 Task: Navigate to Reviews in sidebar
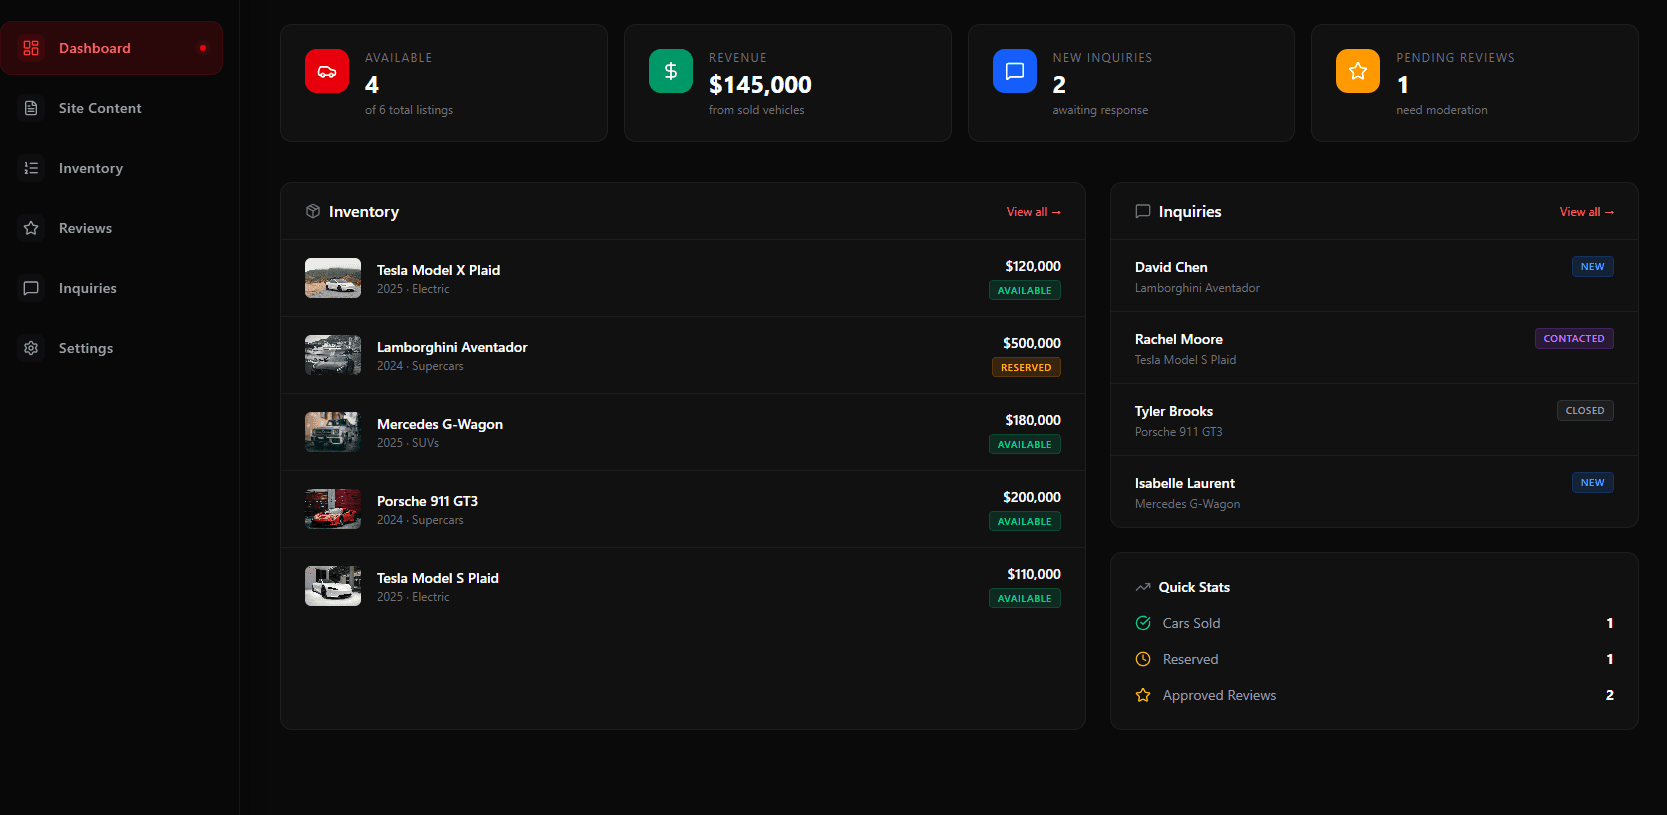pyautogui.click(x=111, y=228)
